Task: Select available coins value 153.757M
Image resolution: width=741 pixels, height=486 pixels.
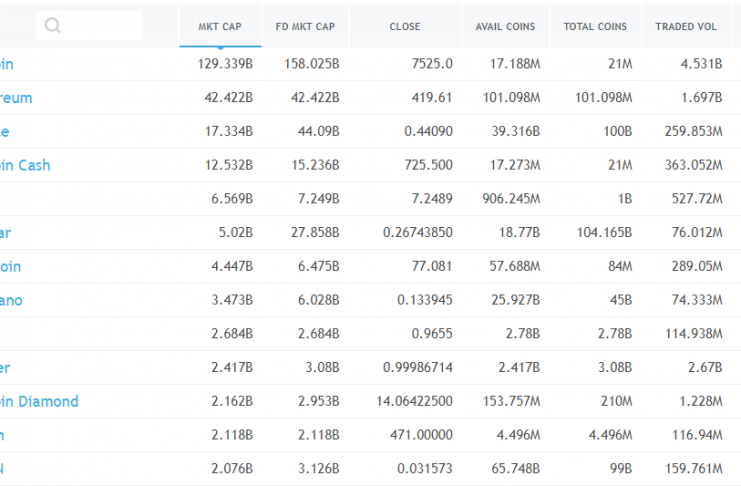Action: click(512, 401)
